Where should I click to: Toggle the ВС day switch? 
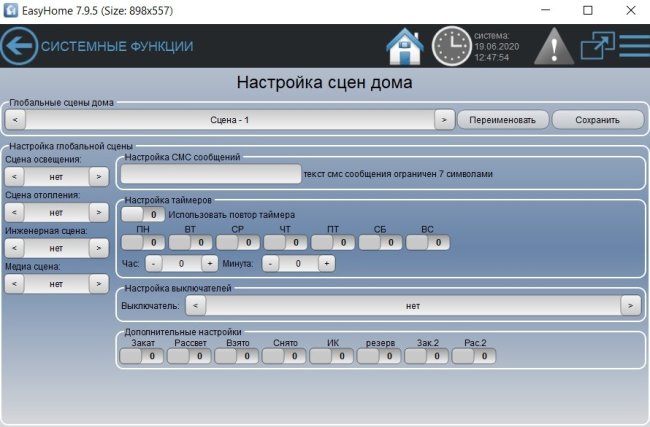click(428, 242)
